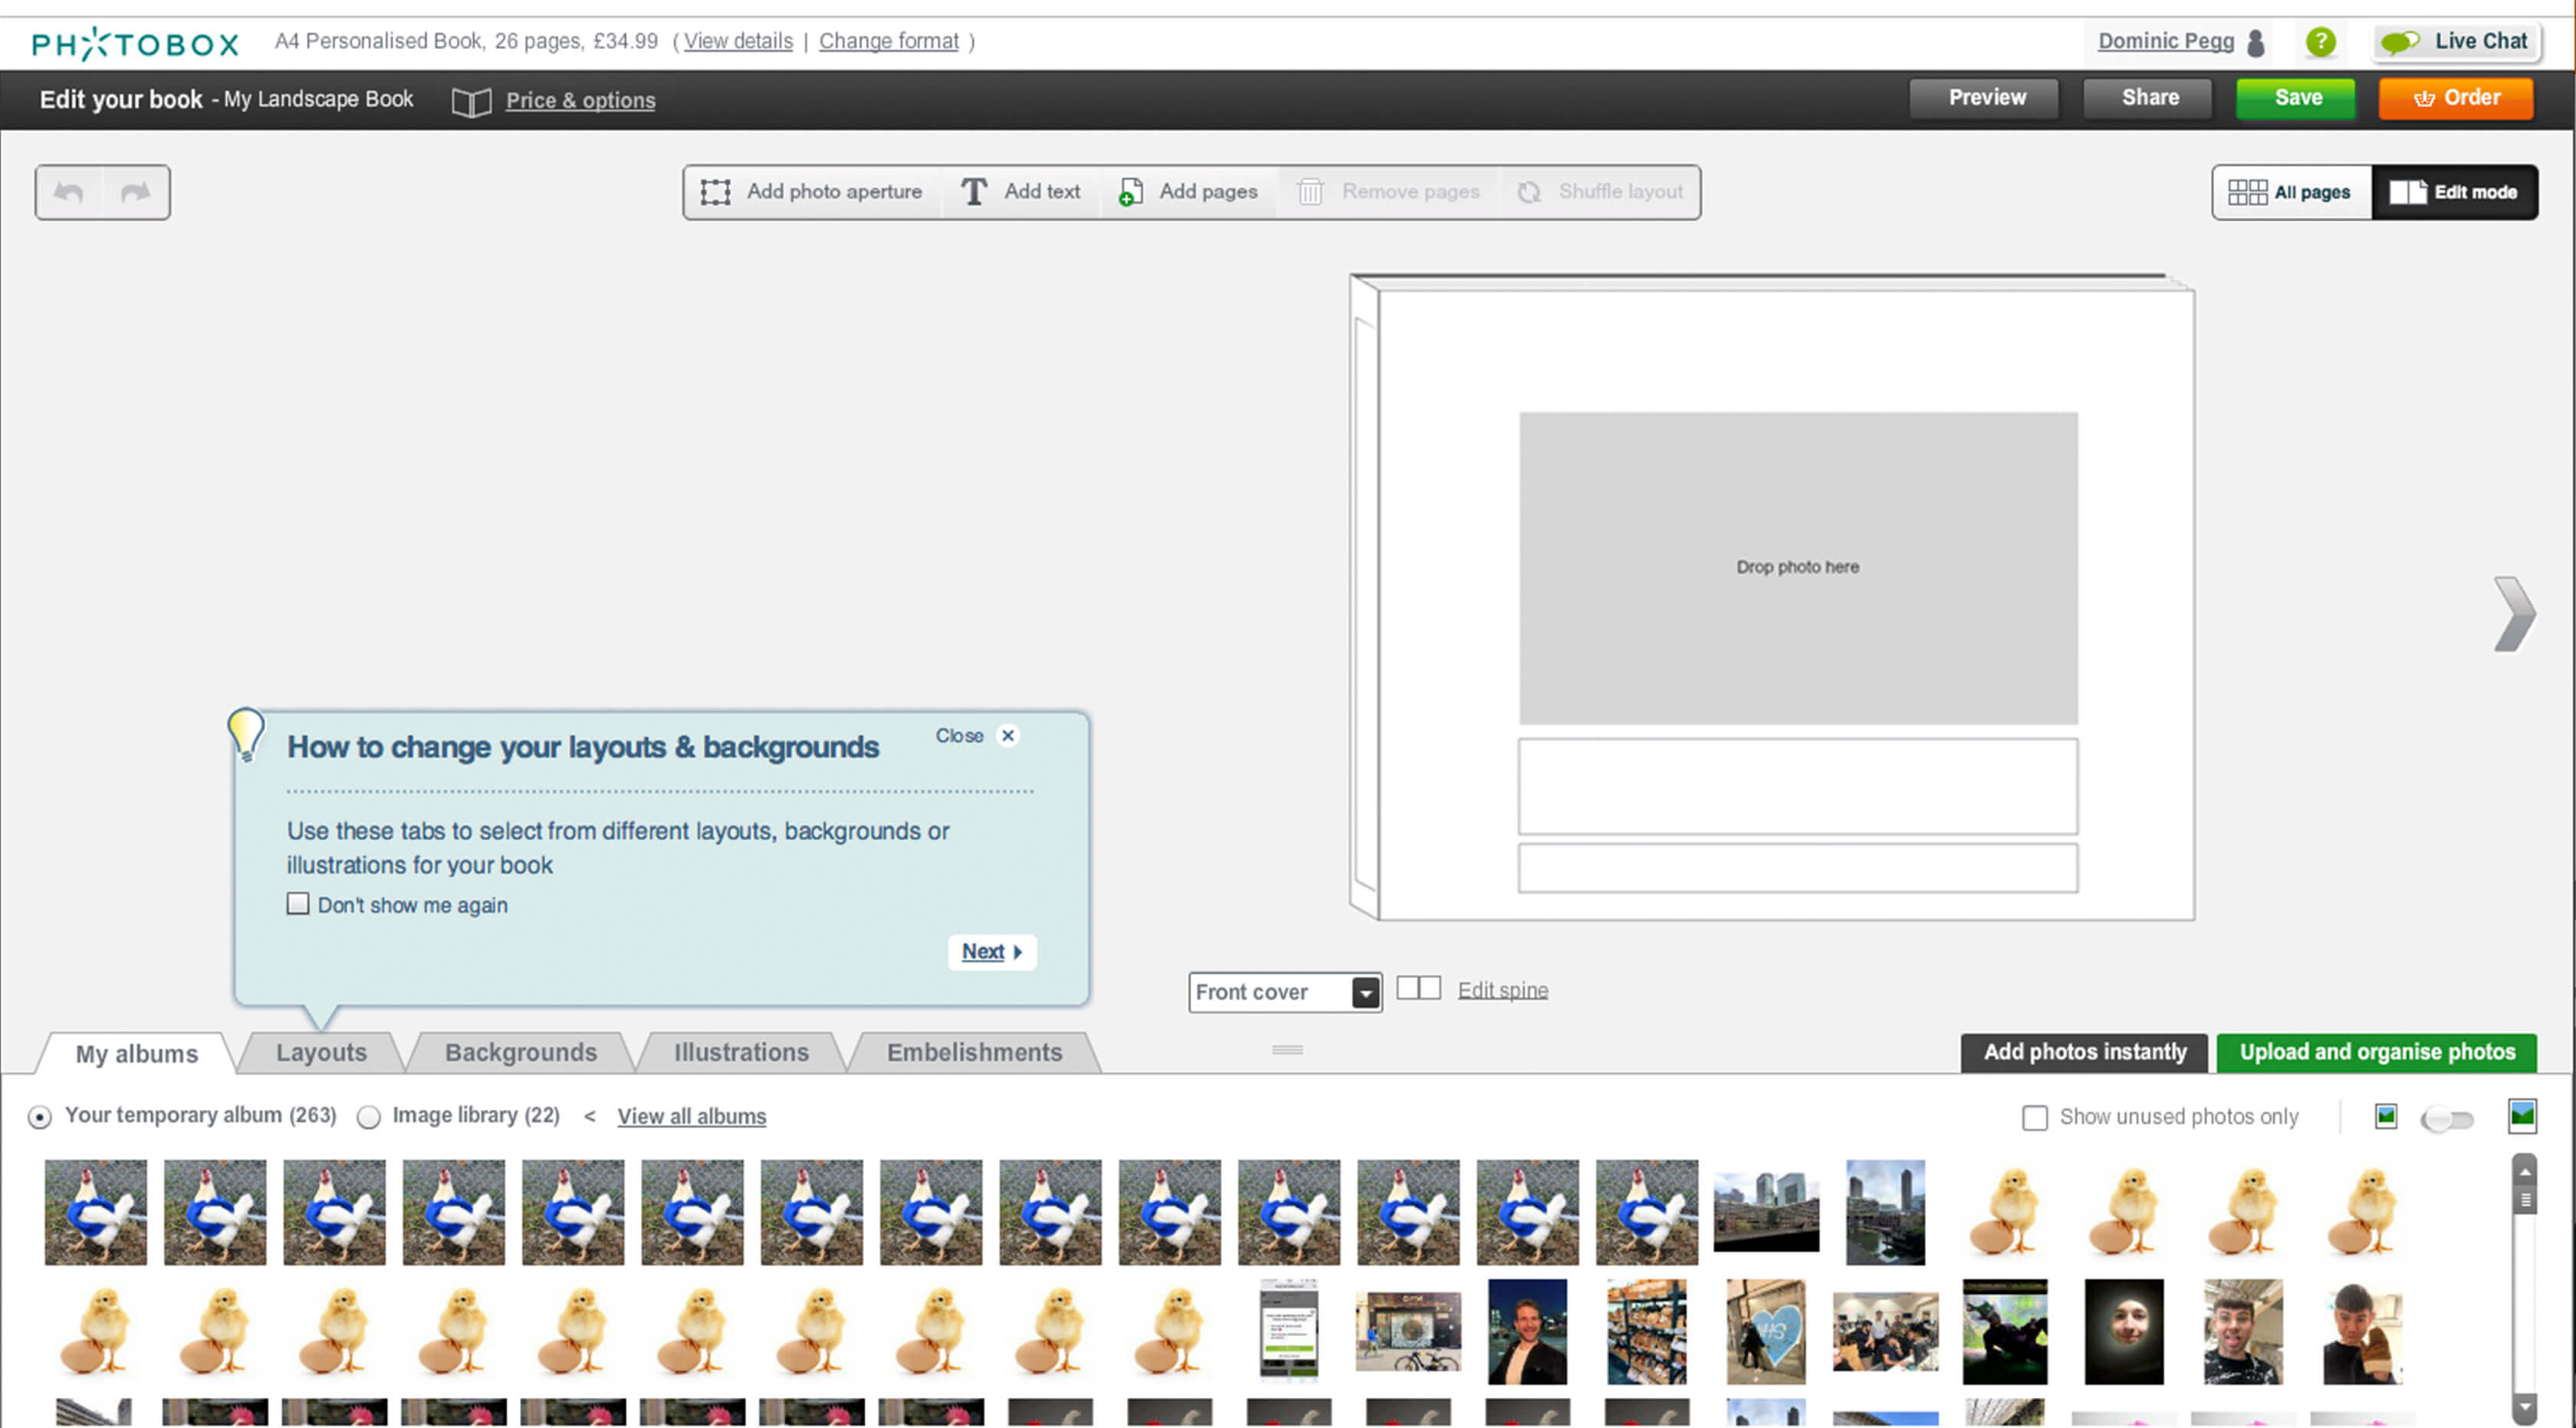Select Image library radio button
Image resolution: width=2576 pixels, height=1428 pixels.
pos(369,1117)
